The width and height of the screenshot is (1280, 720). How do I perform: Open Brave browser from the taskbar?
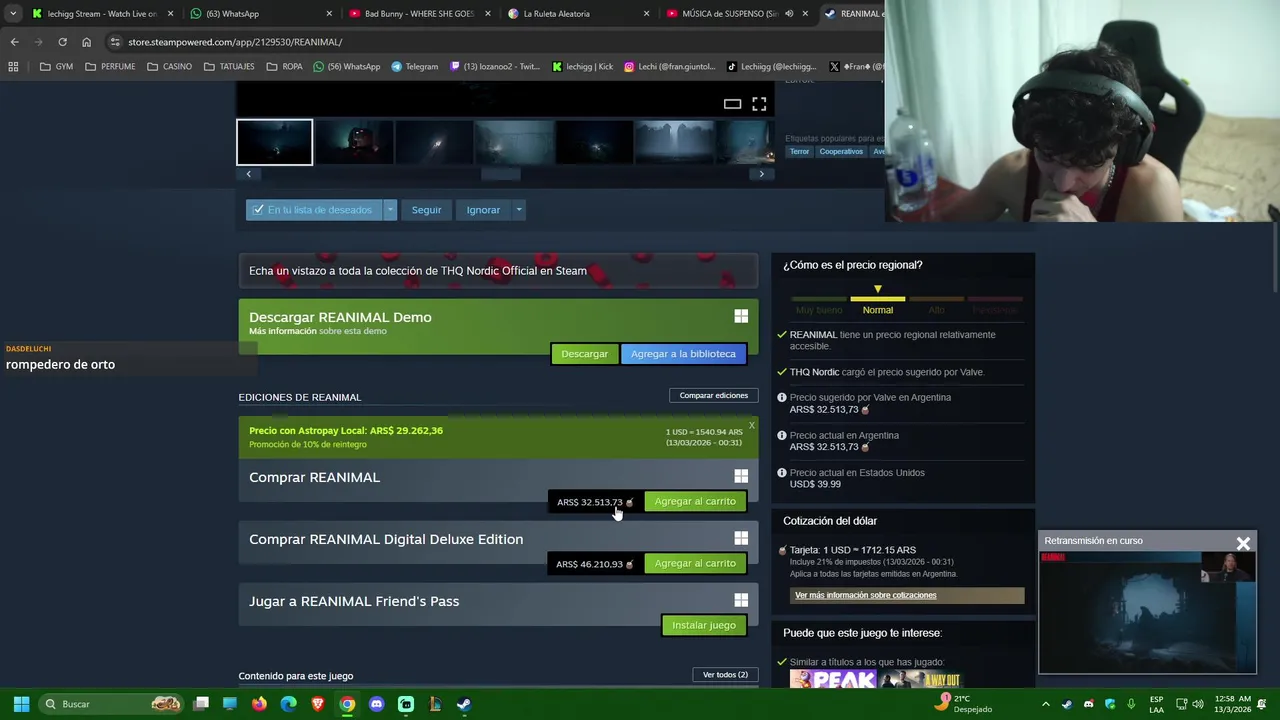[318, 704]
